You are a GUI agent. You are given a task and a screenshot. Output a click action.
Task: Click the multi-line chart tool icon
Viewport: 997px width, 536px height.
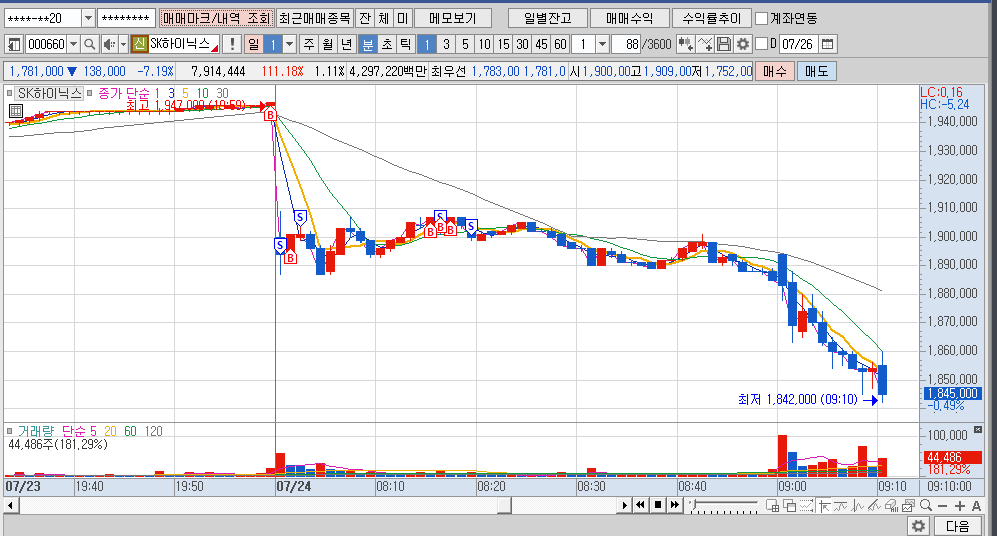(874, 505)
